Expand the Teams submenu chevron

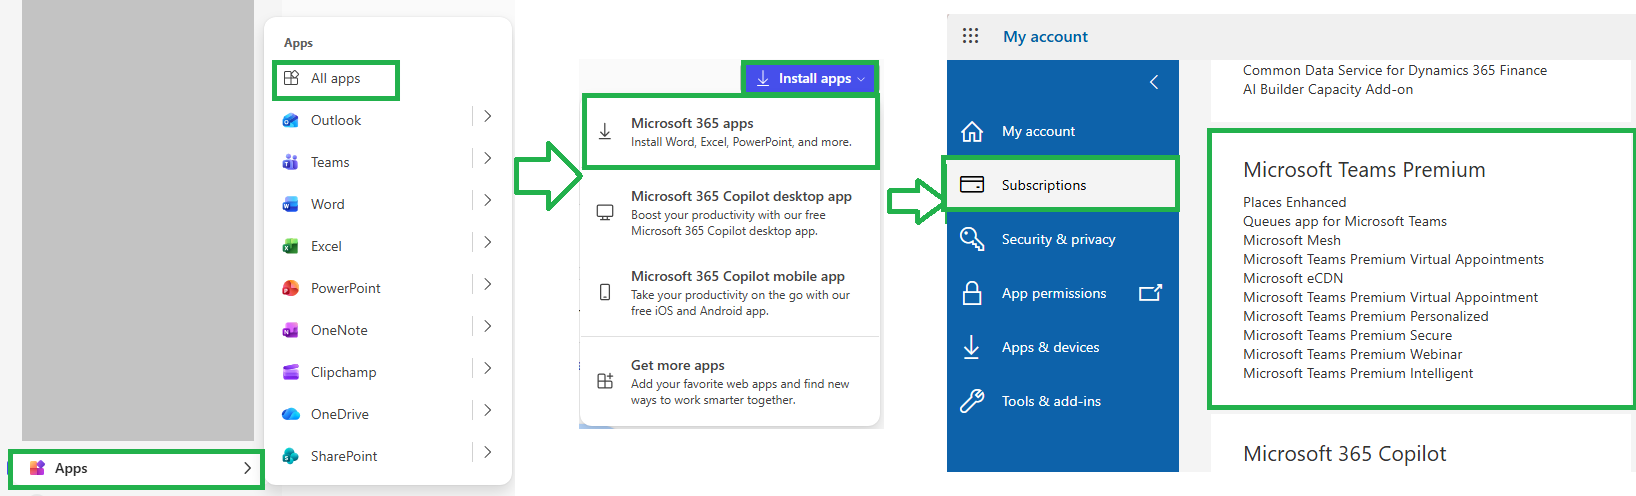point(487,158)
